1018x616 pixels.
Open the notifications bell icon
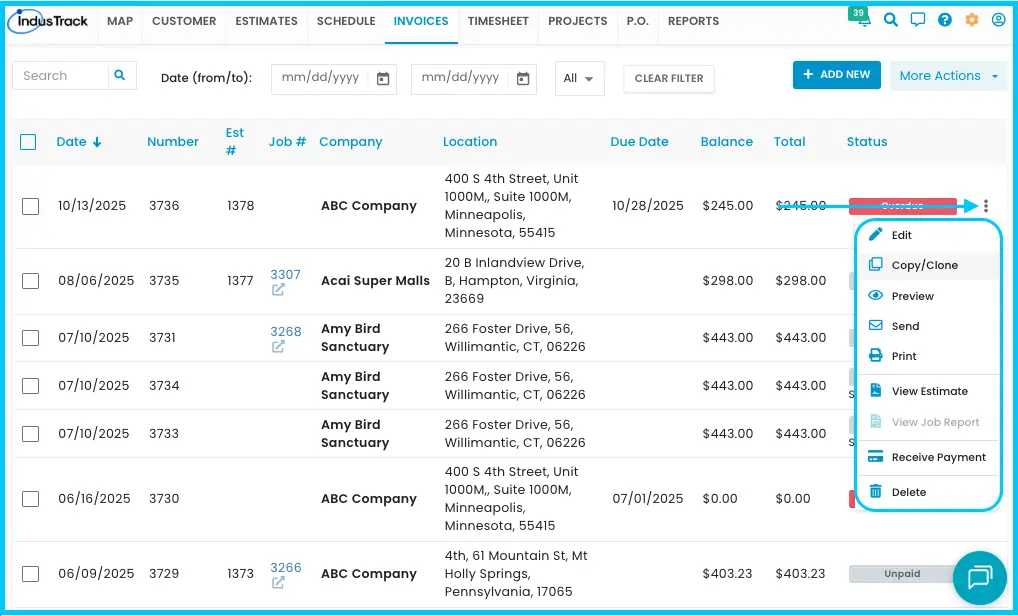point(864,21)
